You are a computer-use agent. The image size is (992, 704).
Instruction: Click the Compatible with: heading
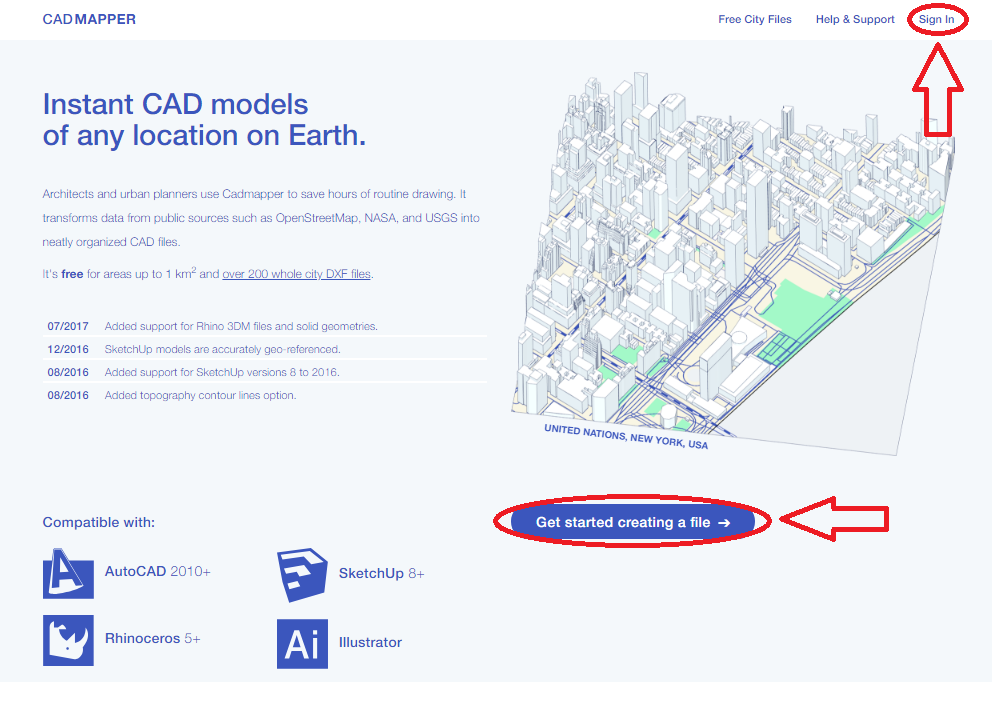(x=99, y=522)
